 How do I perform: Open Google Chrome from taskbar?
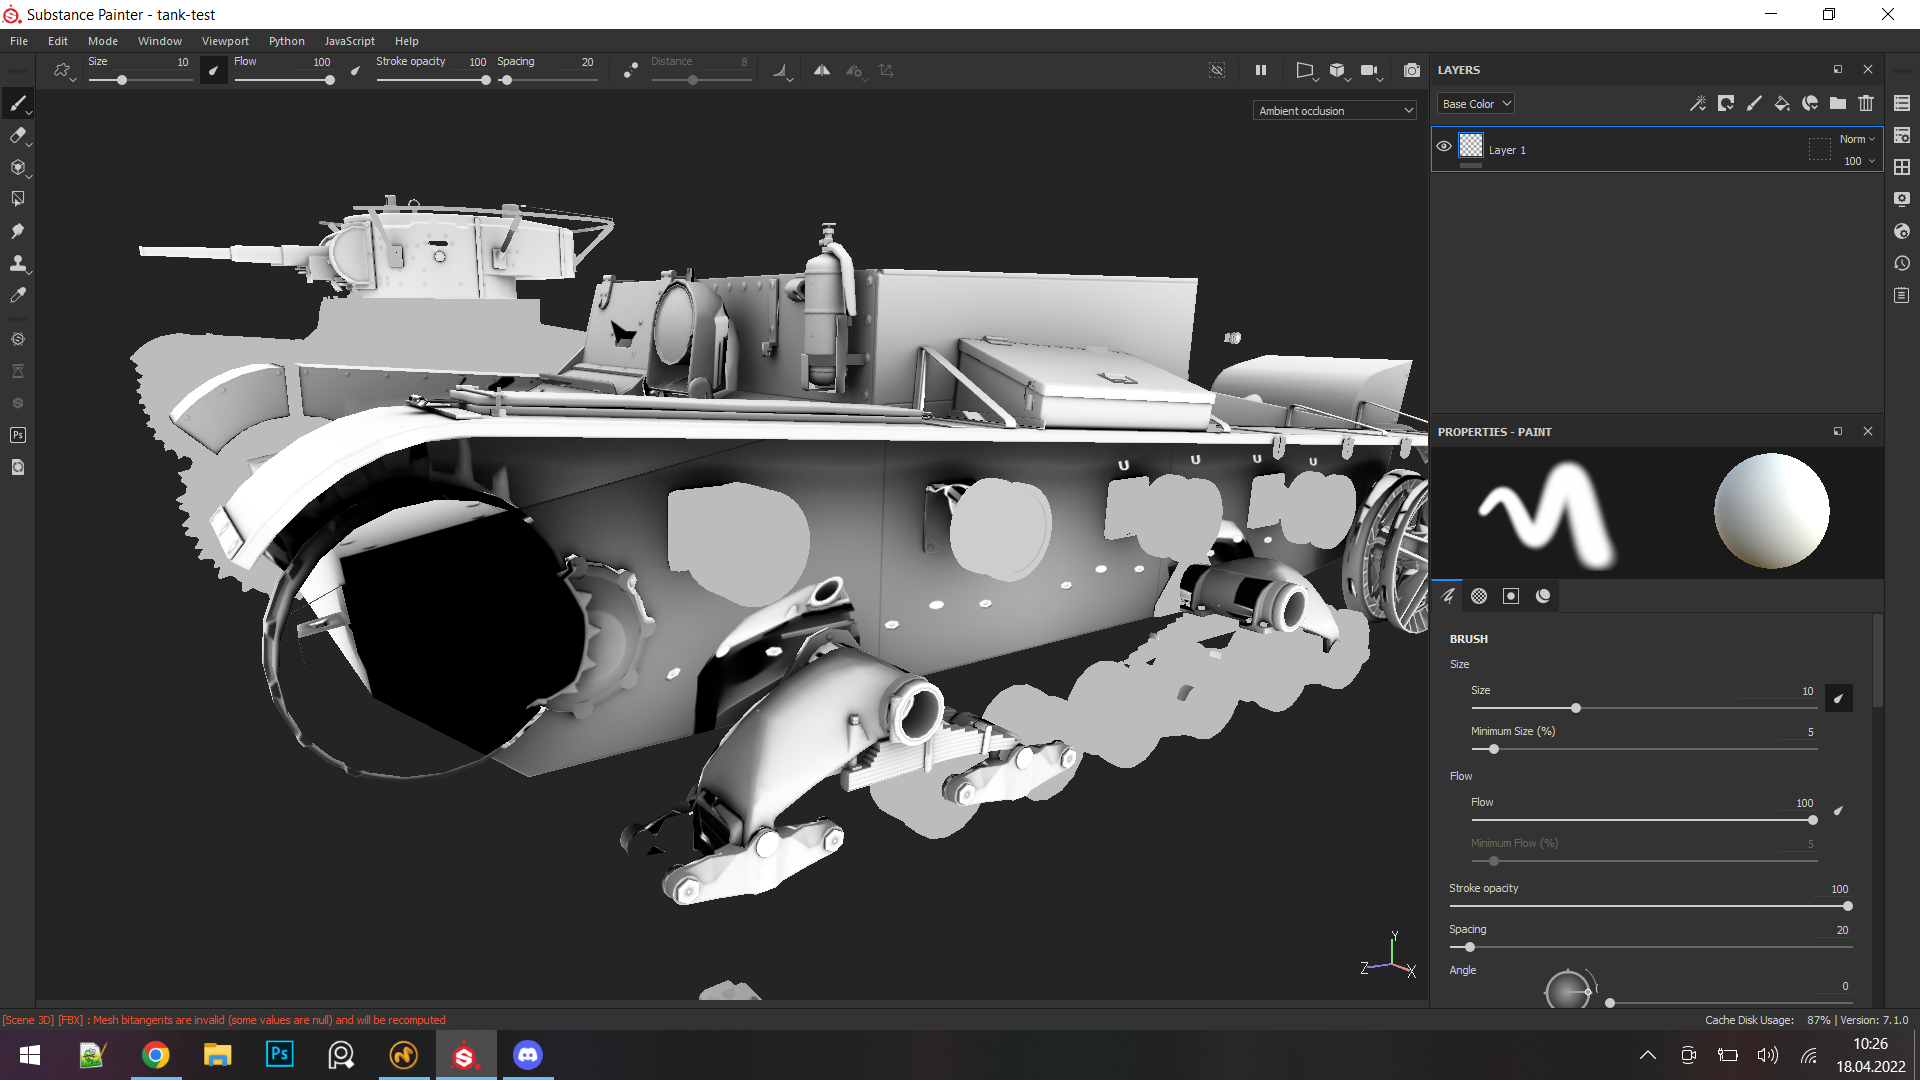155,1055
